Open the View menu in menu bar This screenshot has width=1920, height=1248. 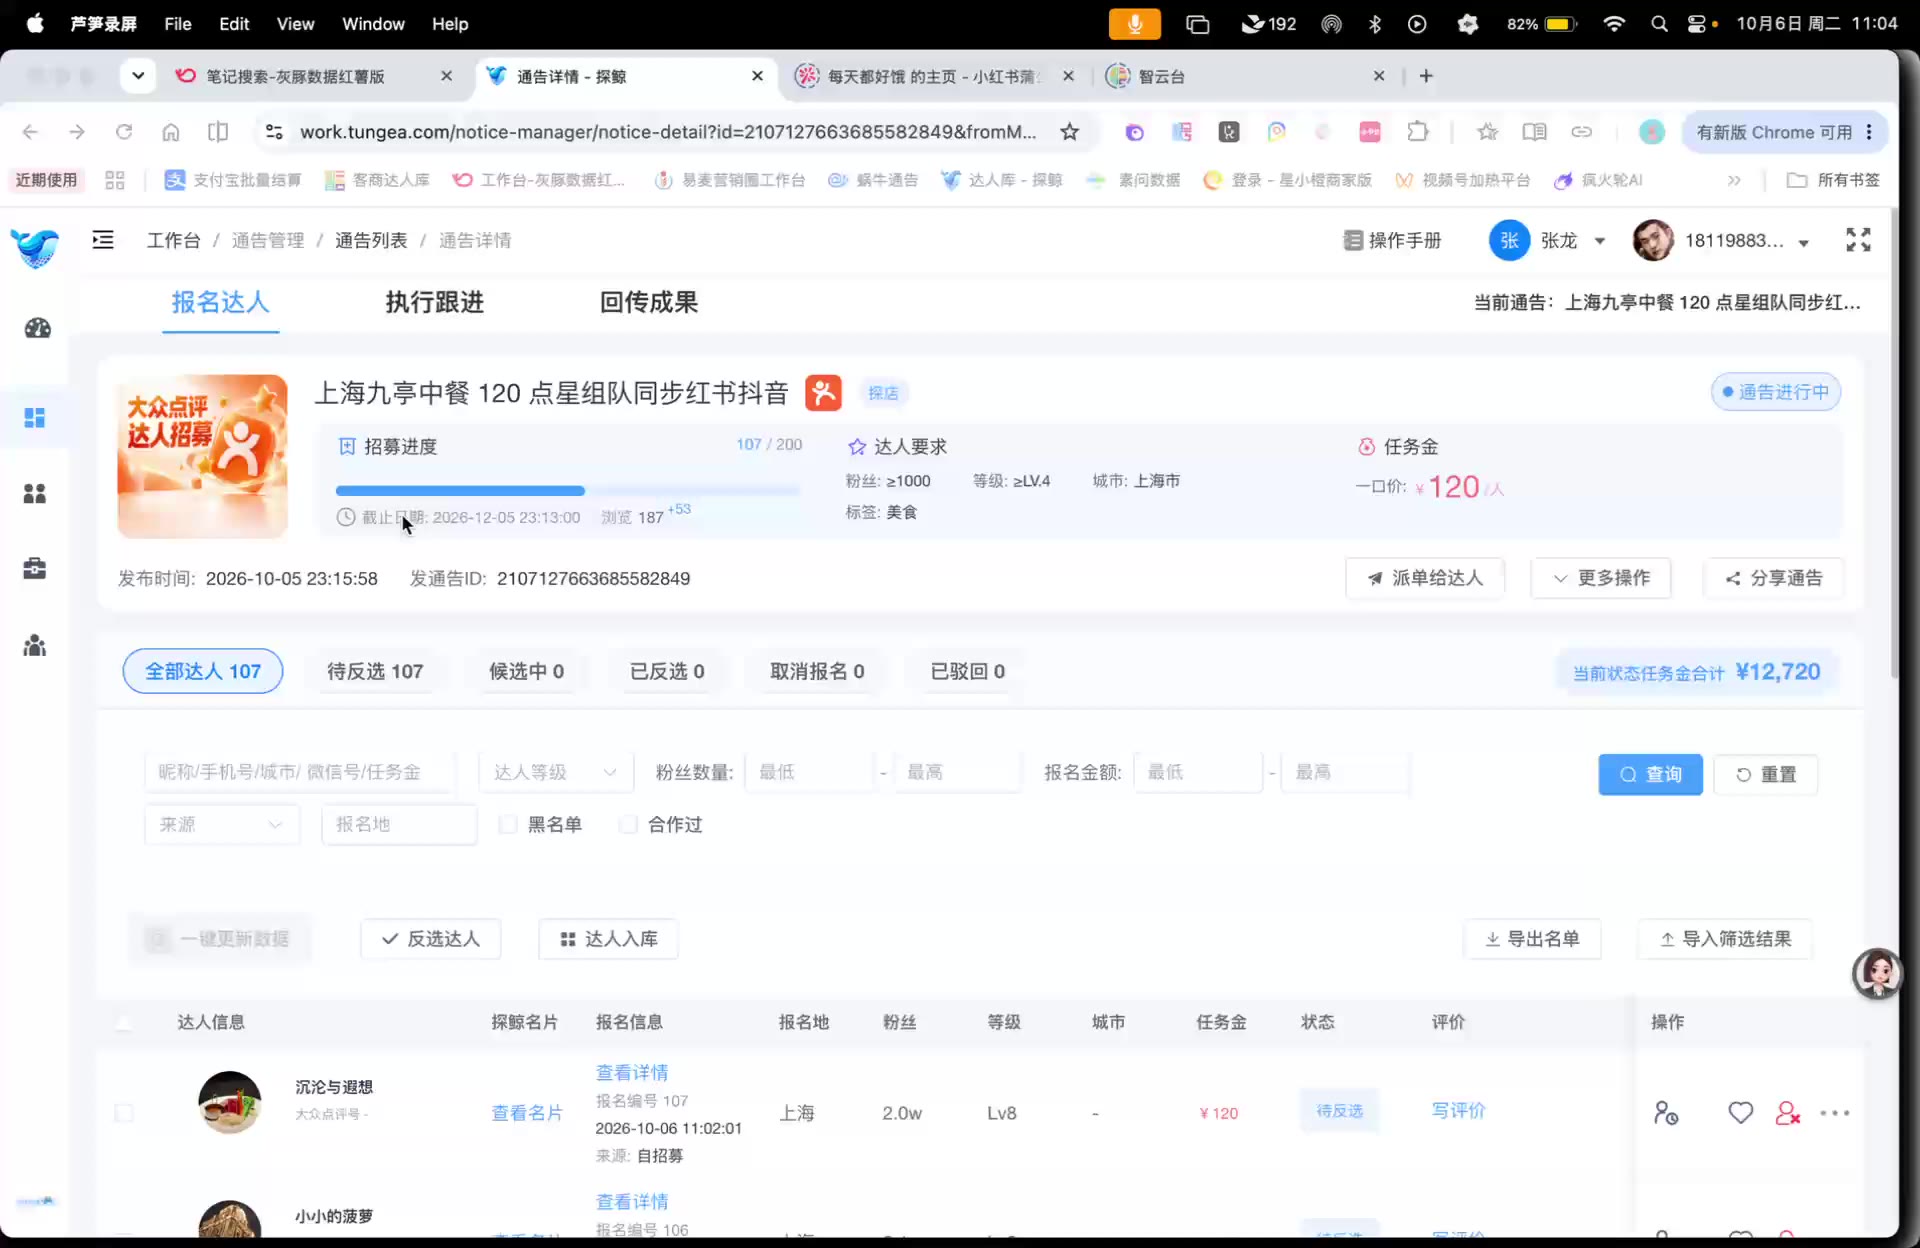(295, 24)
